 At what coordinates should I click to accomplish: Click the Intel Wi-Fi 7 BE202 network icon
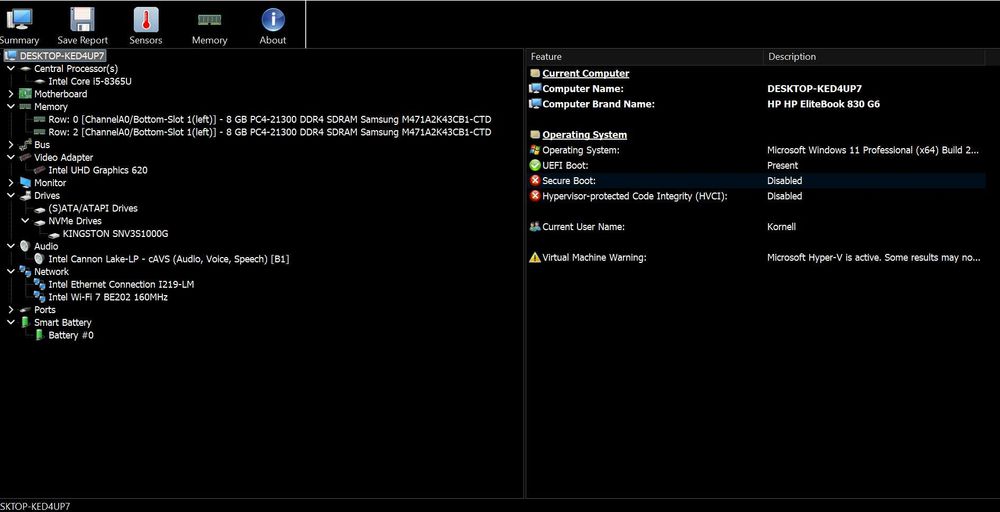pyautogui.click(x=40, y=297)
